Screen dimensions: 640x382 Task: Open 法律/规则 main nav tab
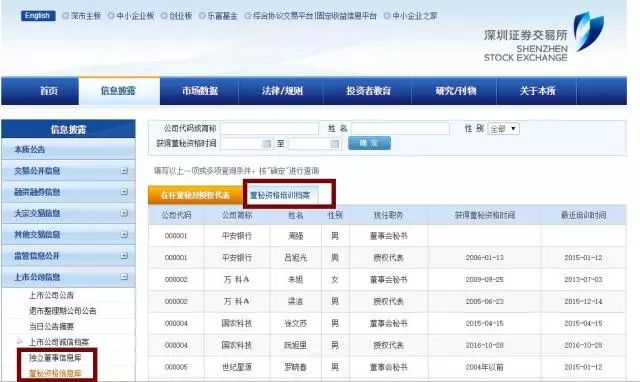point(282,91)
